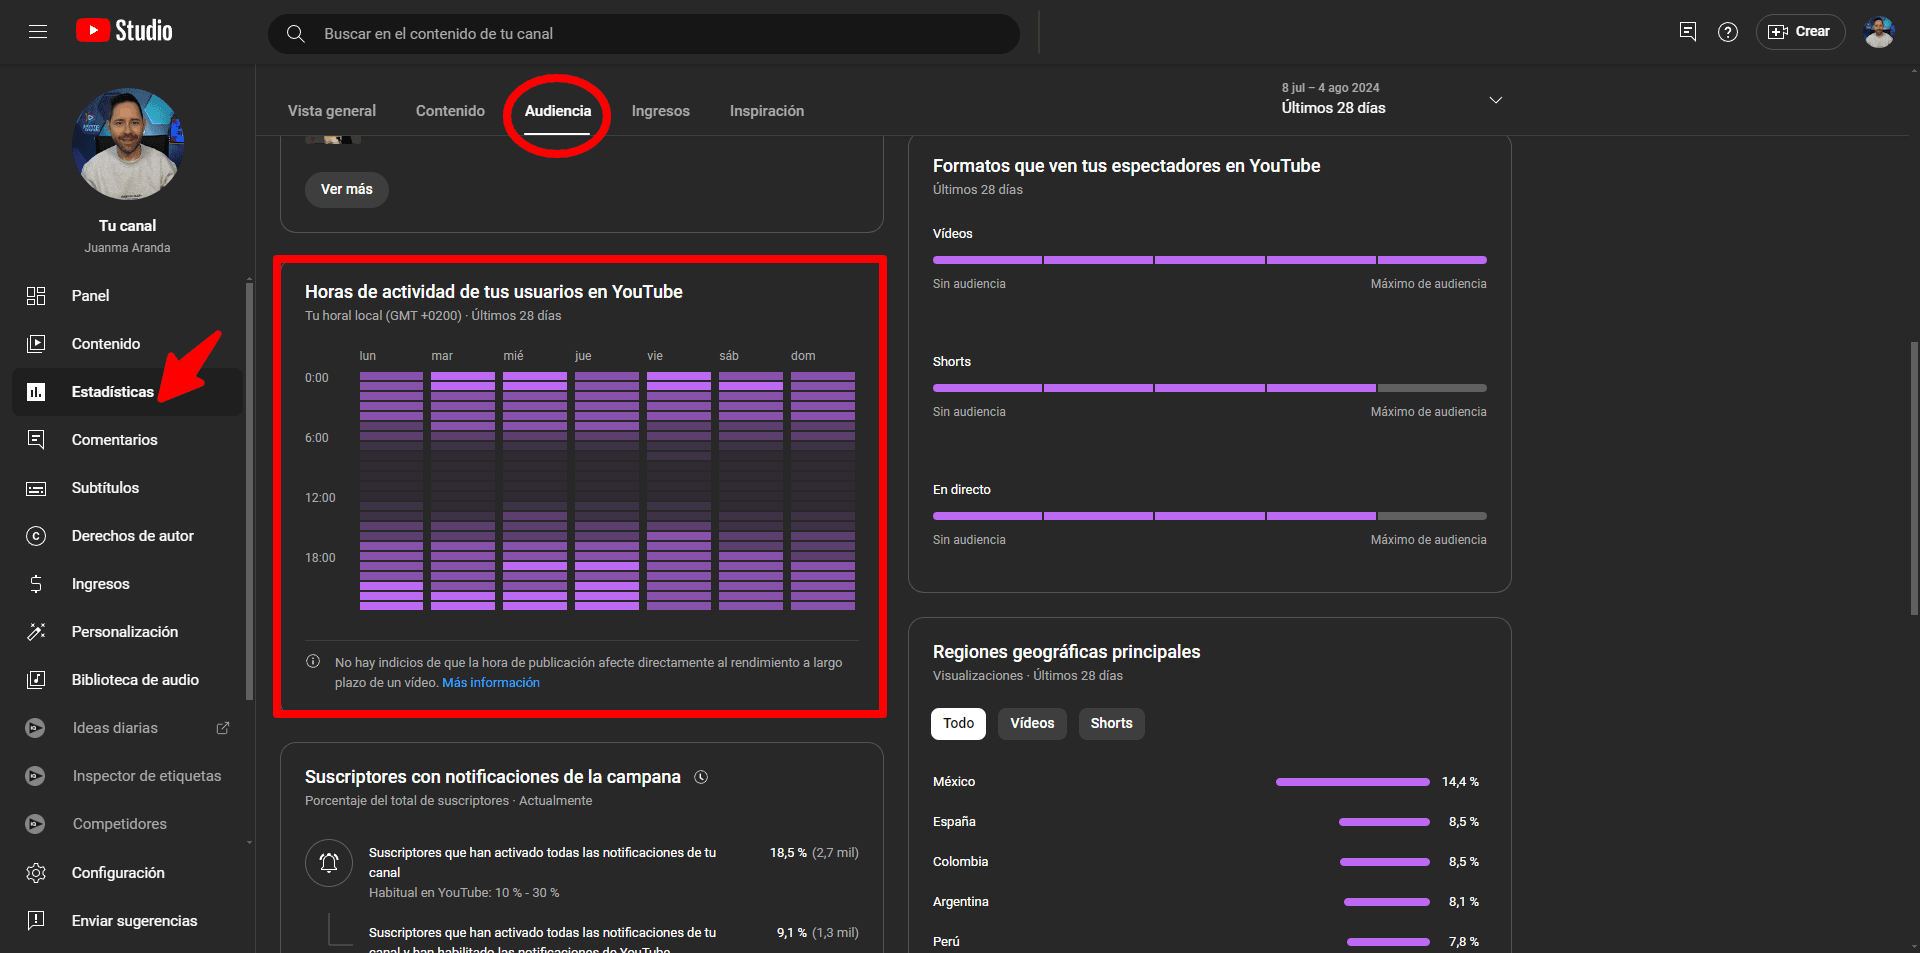
Task: Click the clock icon next to campana heading
Action: coord(701,777)
